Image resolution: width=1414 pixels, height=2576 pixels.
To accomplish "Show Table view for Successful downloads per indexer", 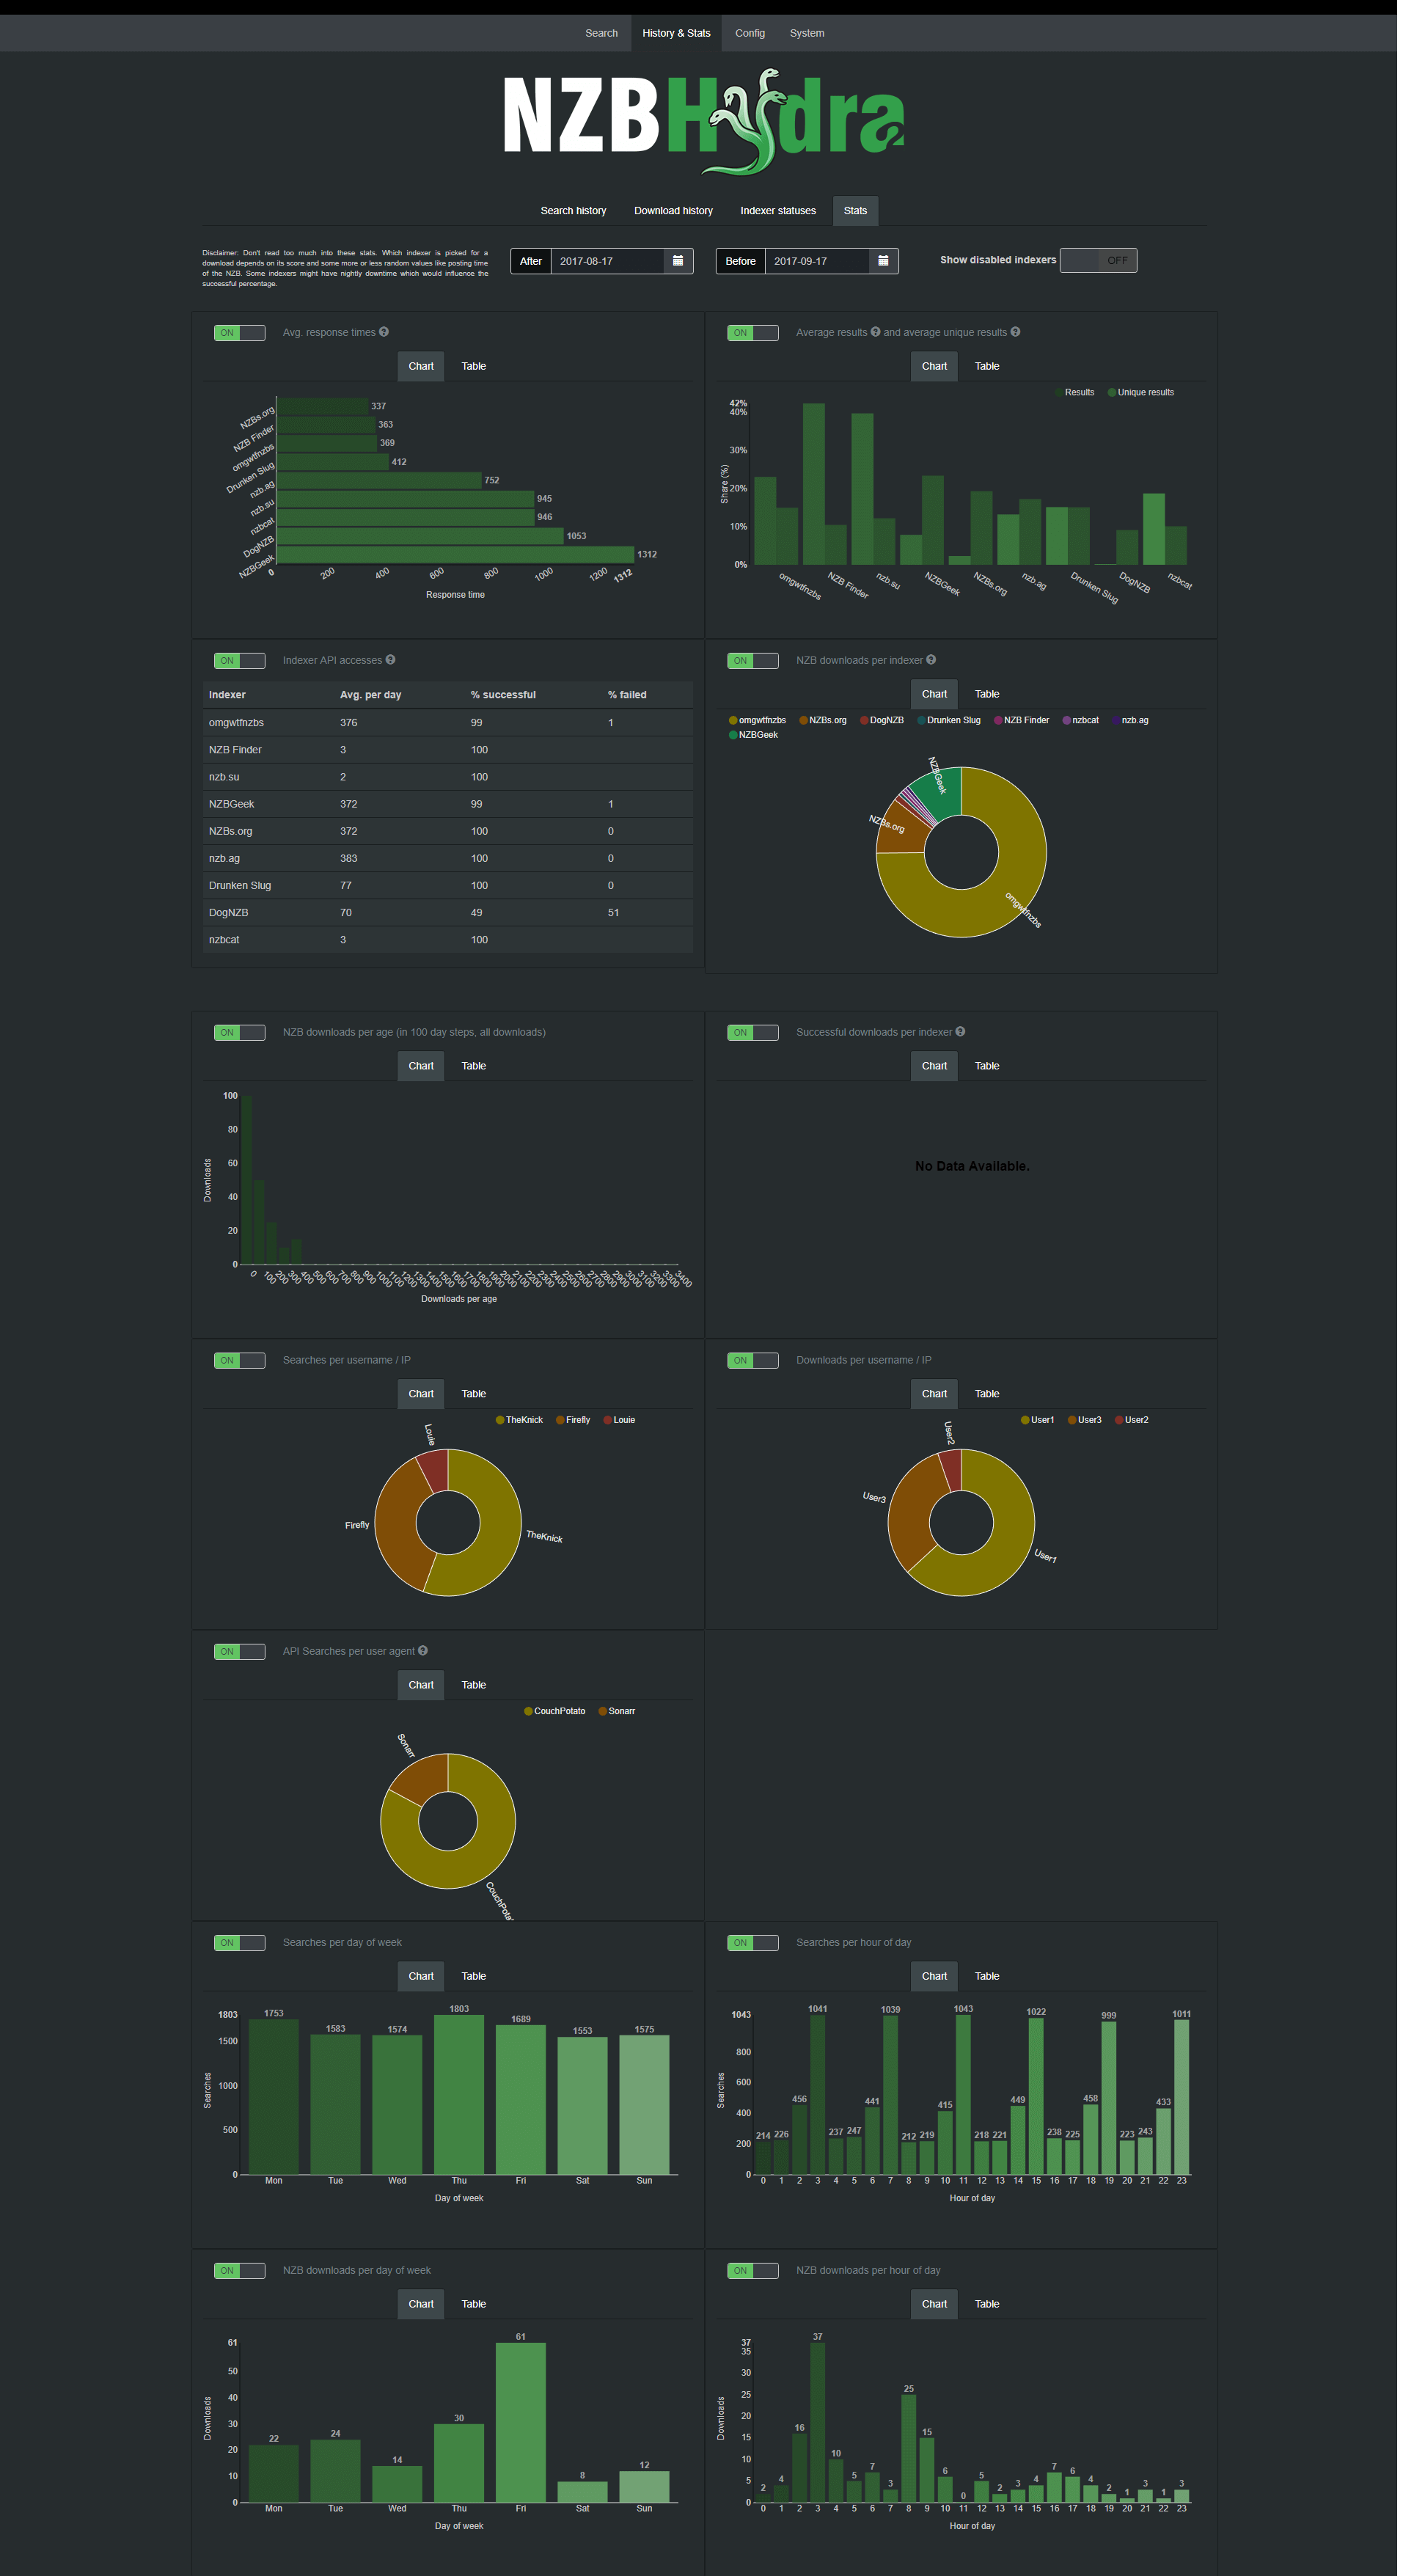I will point(987,1066).
